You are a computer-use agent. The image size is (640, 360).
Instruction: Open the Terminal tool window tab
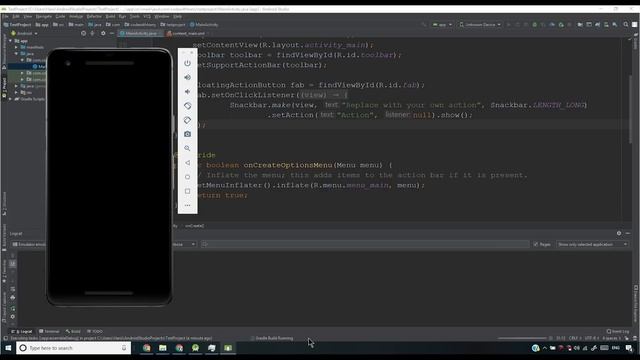pyautogui.click(x=49, y=331)
